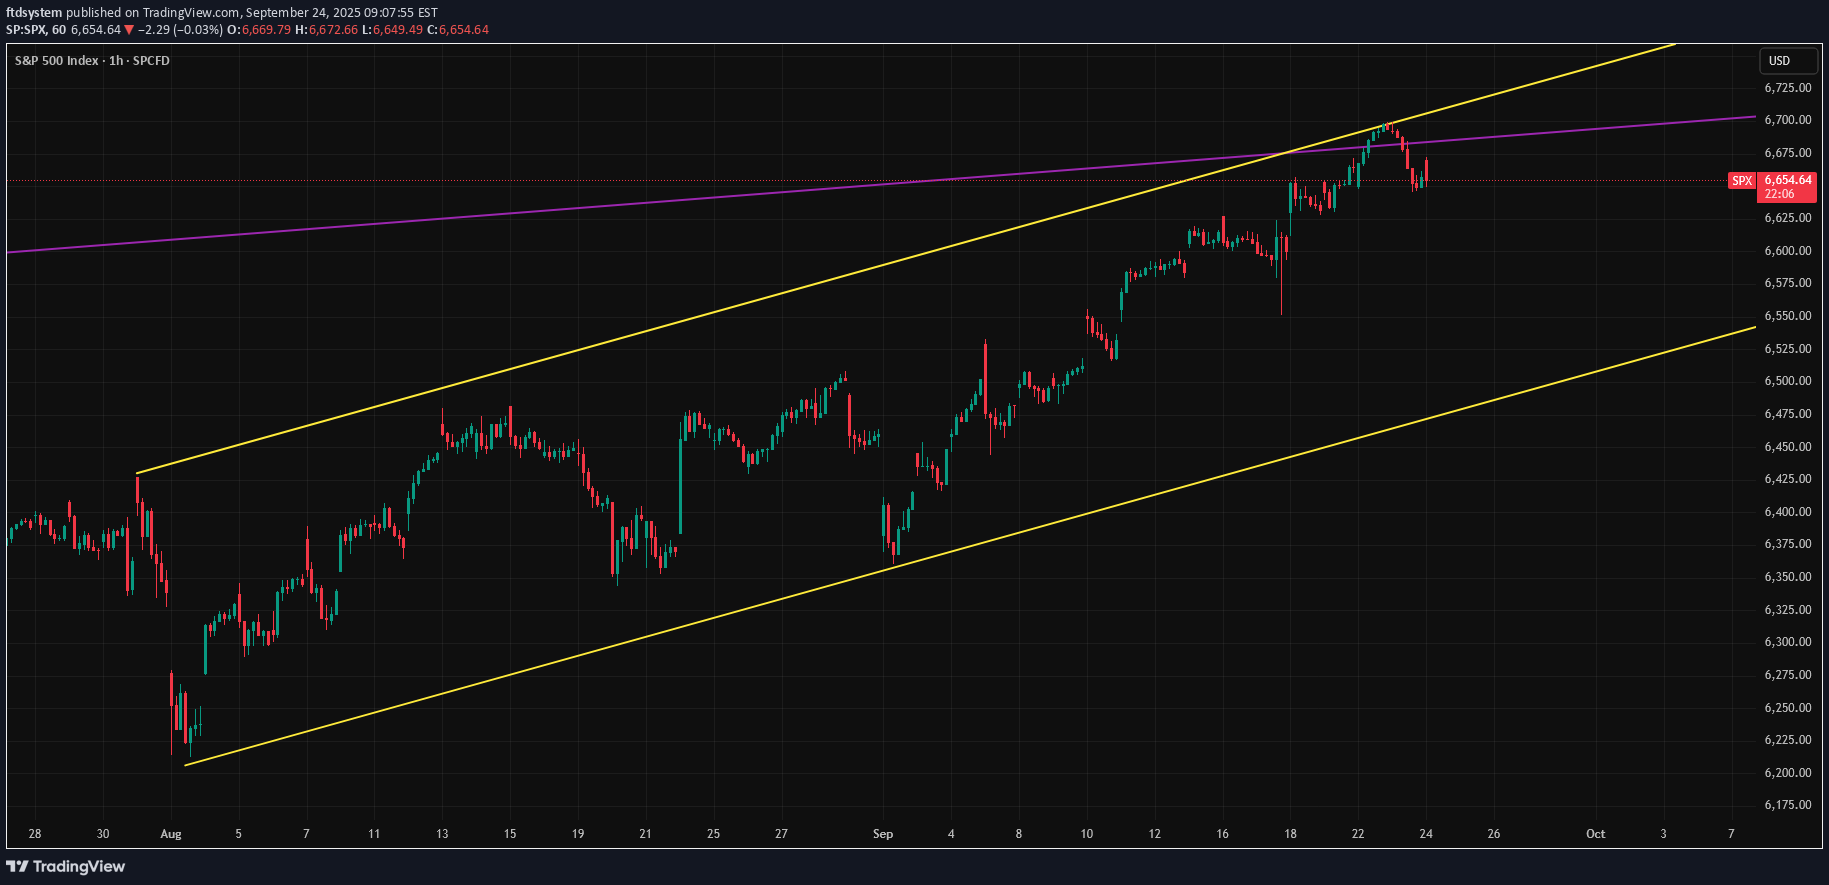Viewport: 1829px width, 885px height.
Task: Click the countdown timer 22:06 below price
Action: [x=1779, y=194]
